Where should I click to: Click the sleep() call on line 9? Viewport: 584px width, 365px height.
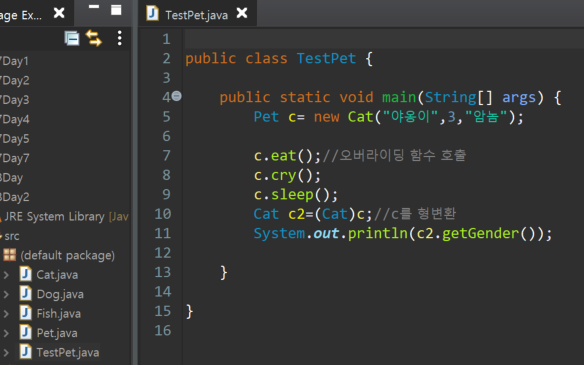292,194
